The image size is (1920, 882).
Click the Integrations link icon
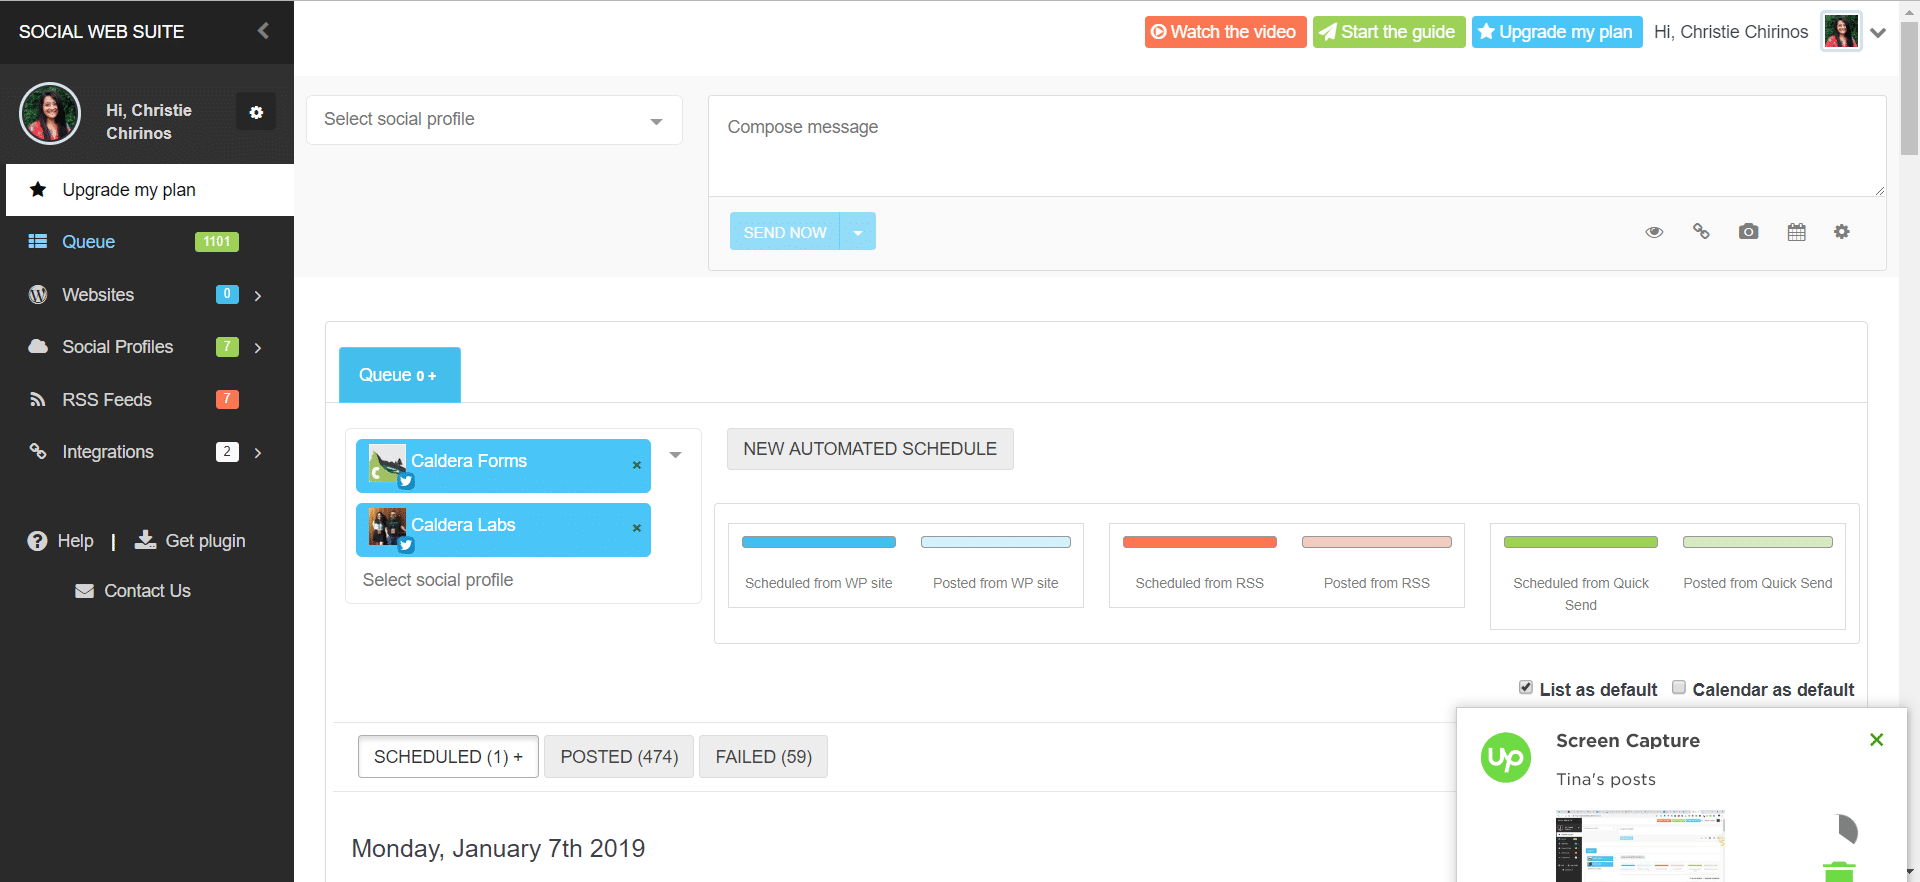coord(38,451)
